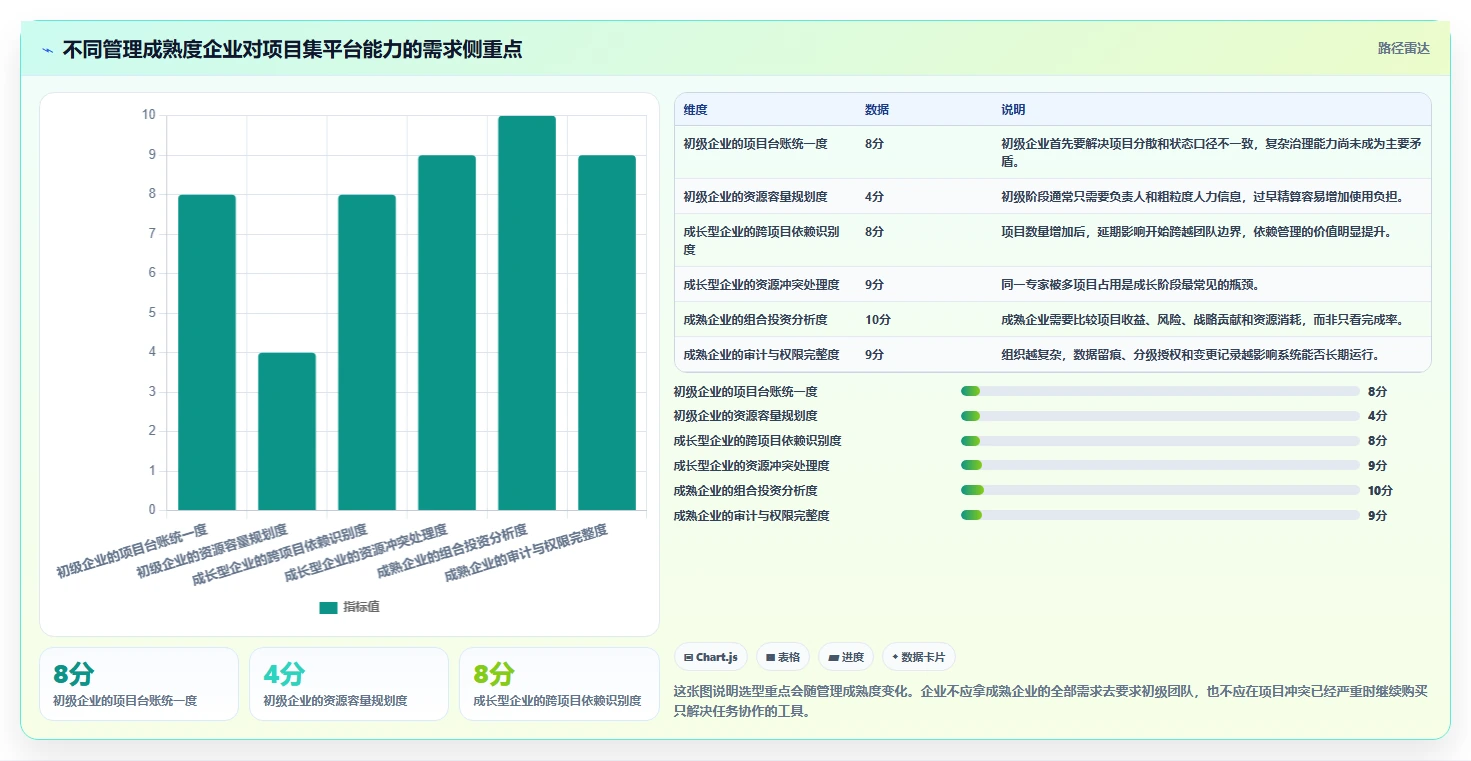Click the 10分 value beside the progress bars
This screenshot has height=761, width=1471.
pyautogui.click(x=1380, y=490)
